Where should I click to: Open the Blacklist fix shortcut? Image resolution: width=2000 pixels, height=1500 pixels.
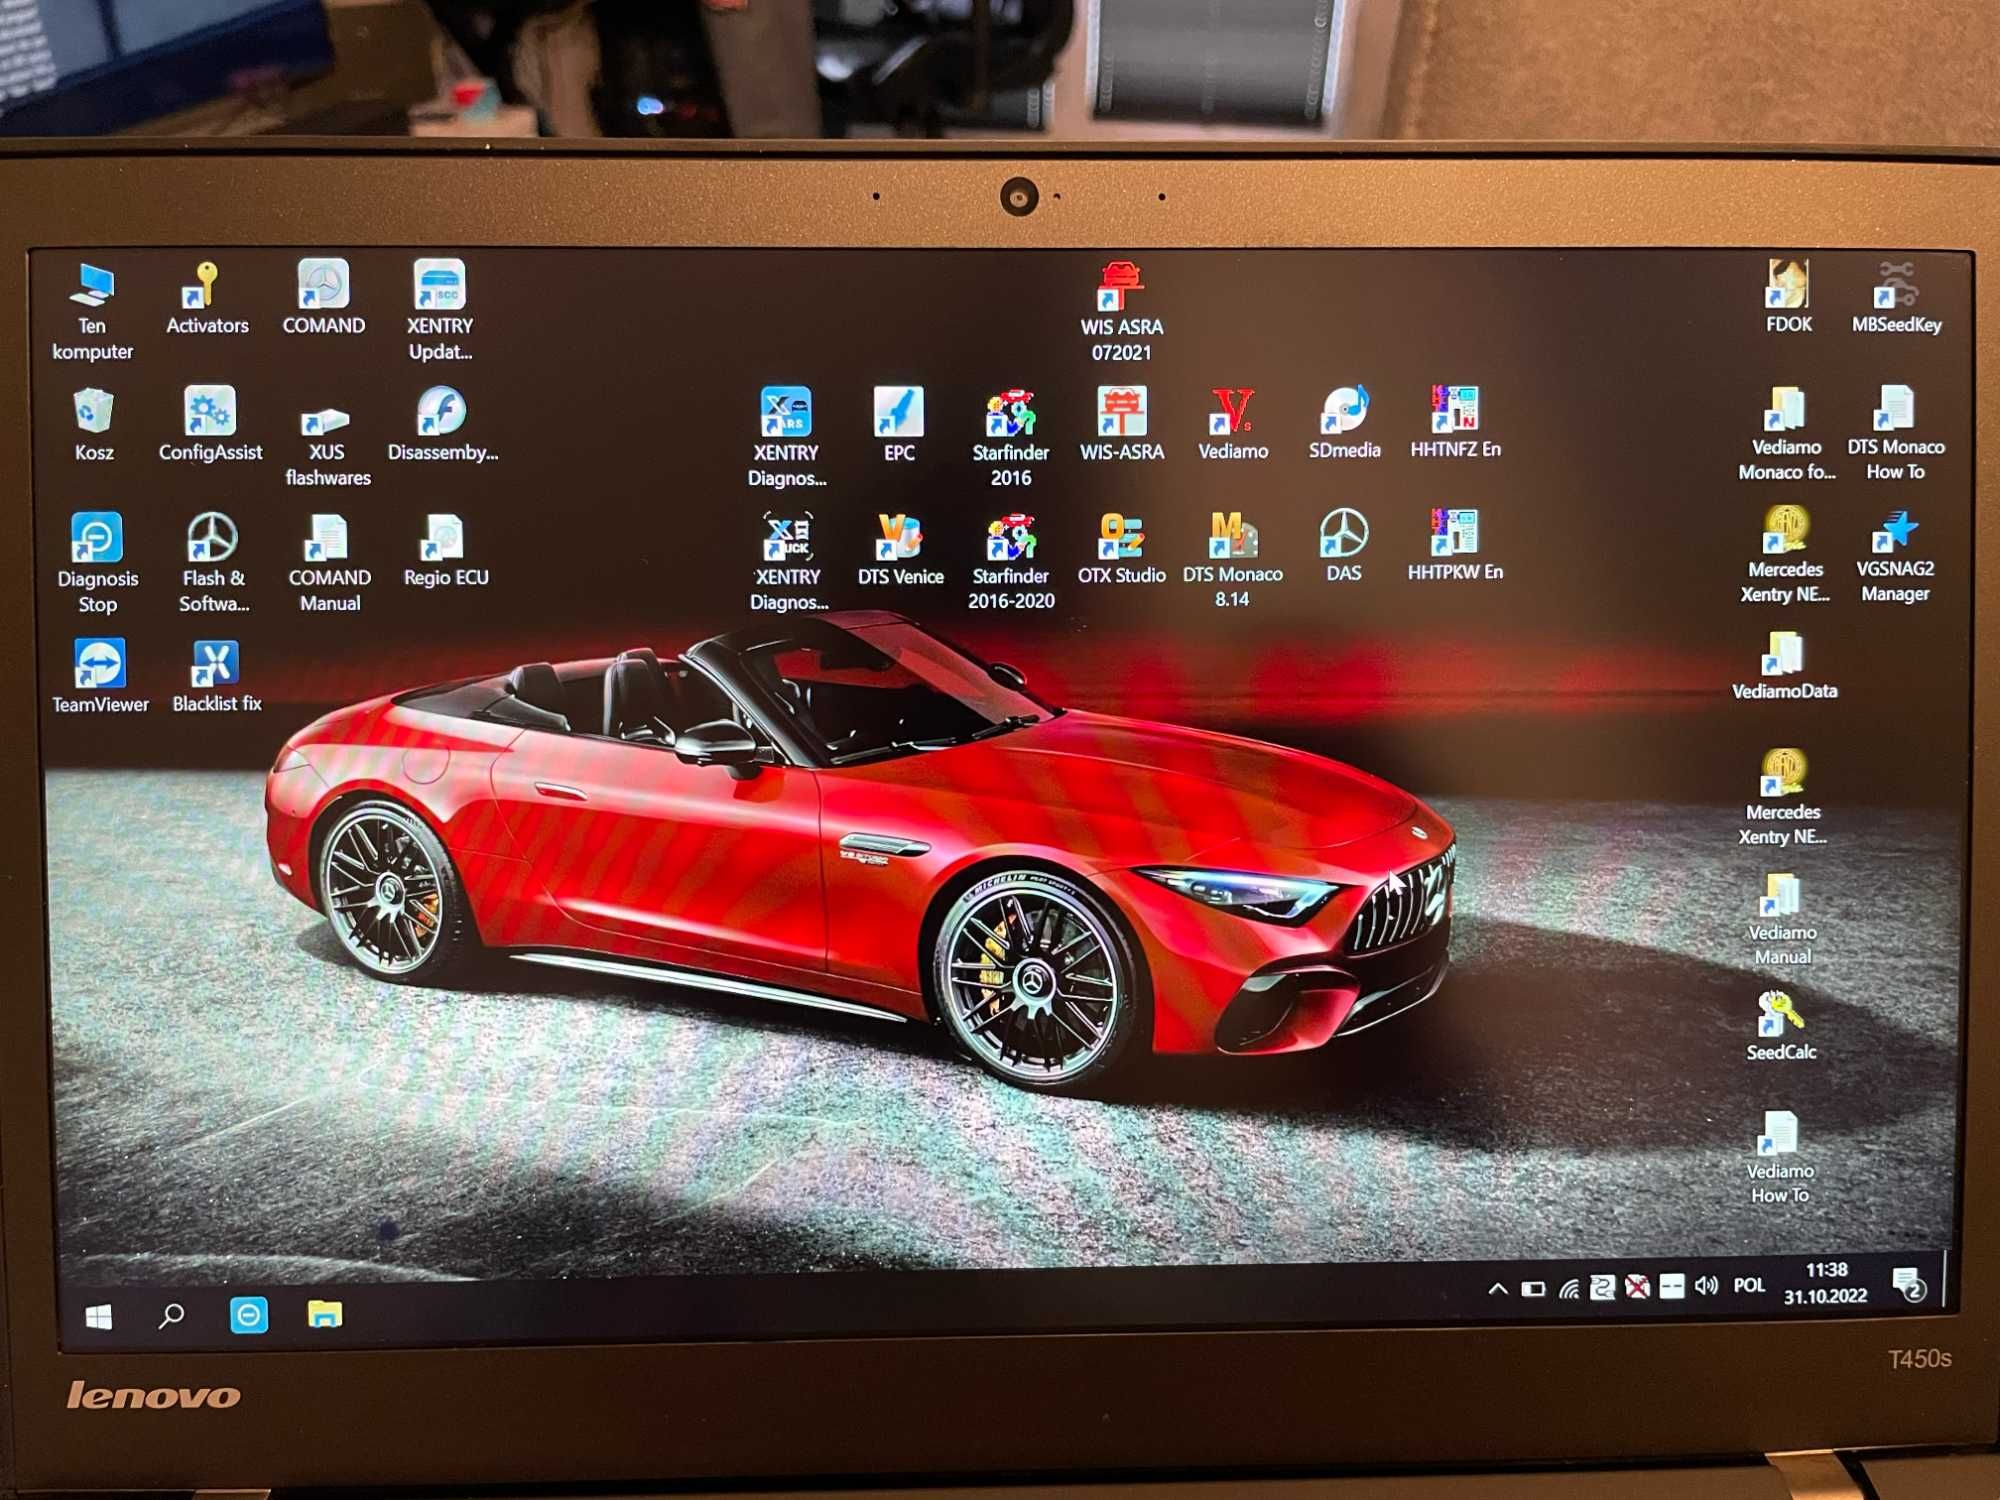(216, 677)
